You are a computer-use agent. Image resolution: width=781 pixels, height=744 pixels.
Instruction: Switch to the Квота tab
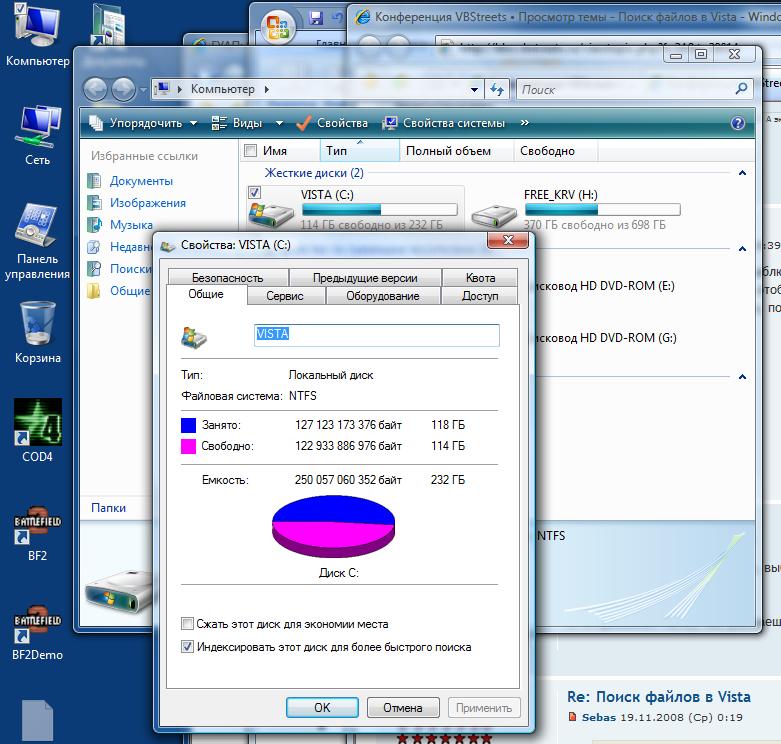[480, 277]
